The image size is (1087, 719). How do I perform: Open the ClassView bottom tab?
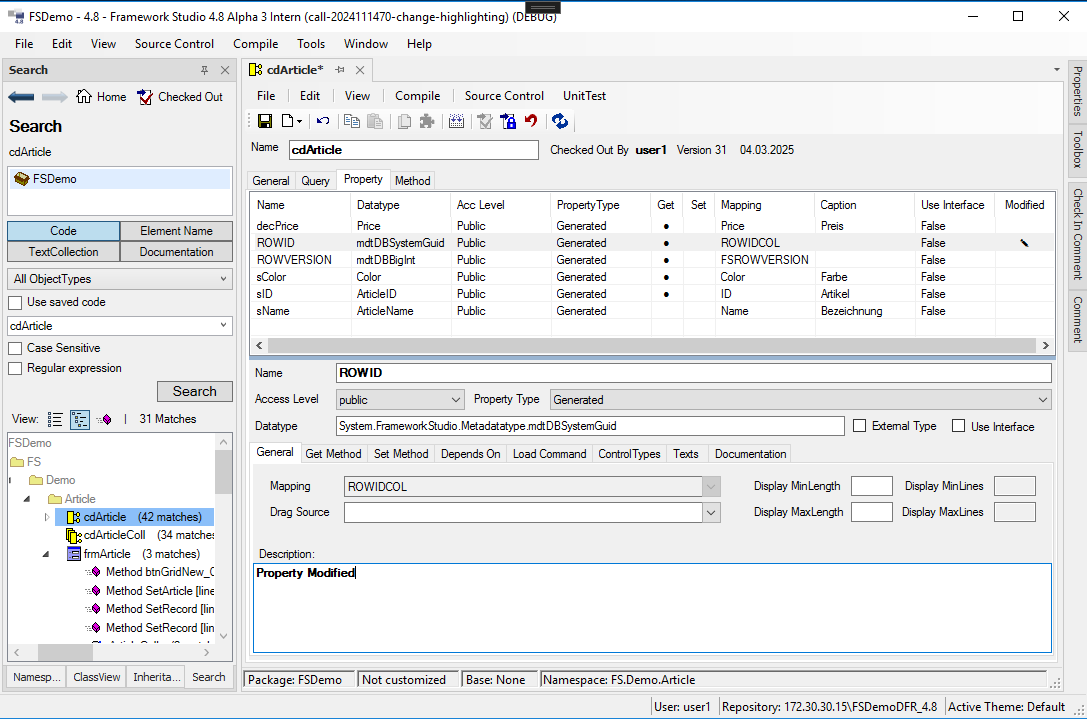[x=96, y=677]
